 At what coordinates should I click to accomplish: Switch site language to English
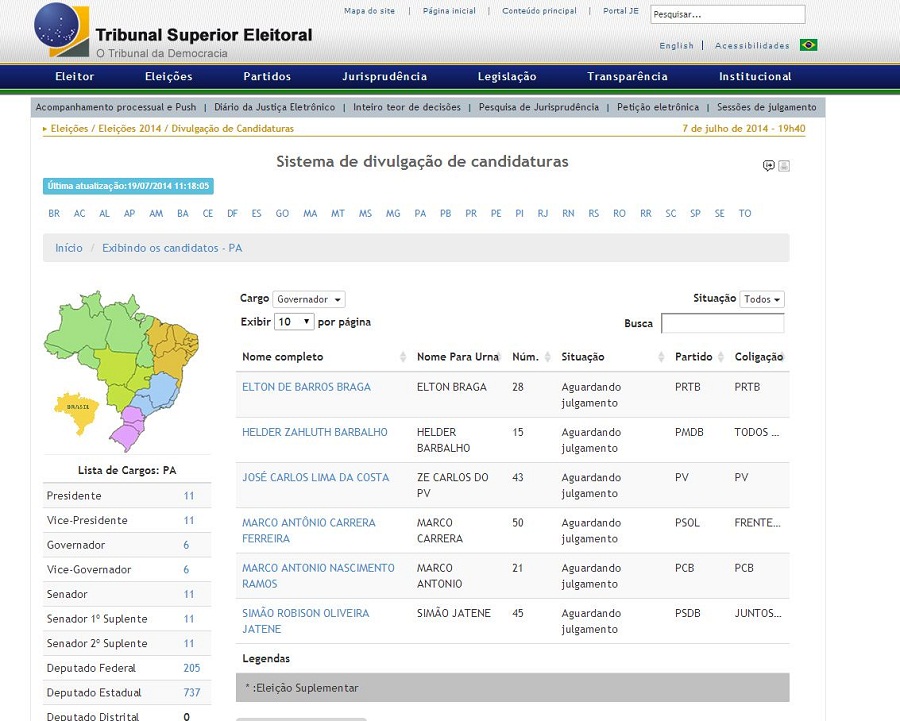pos(676,46)
